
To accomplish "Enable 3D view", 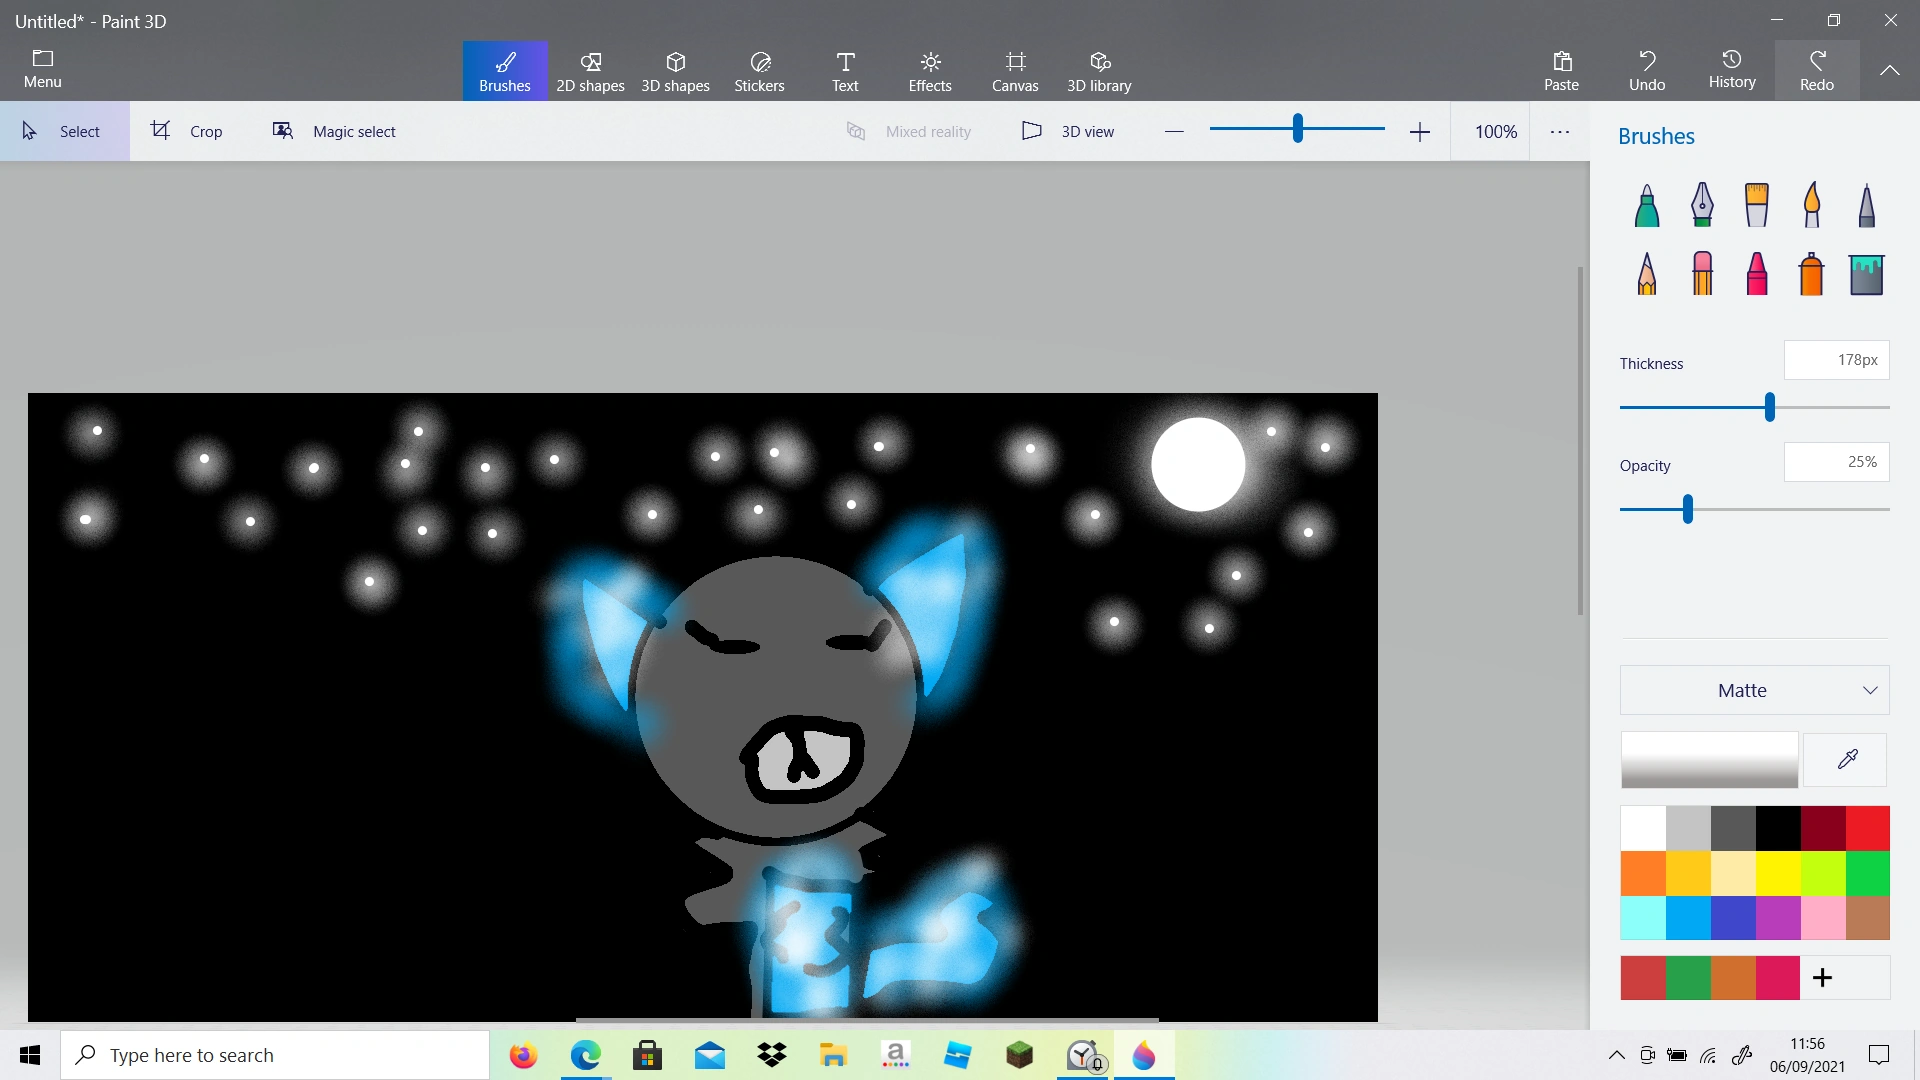I will click(1069, 131).
